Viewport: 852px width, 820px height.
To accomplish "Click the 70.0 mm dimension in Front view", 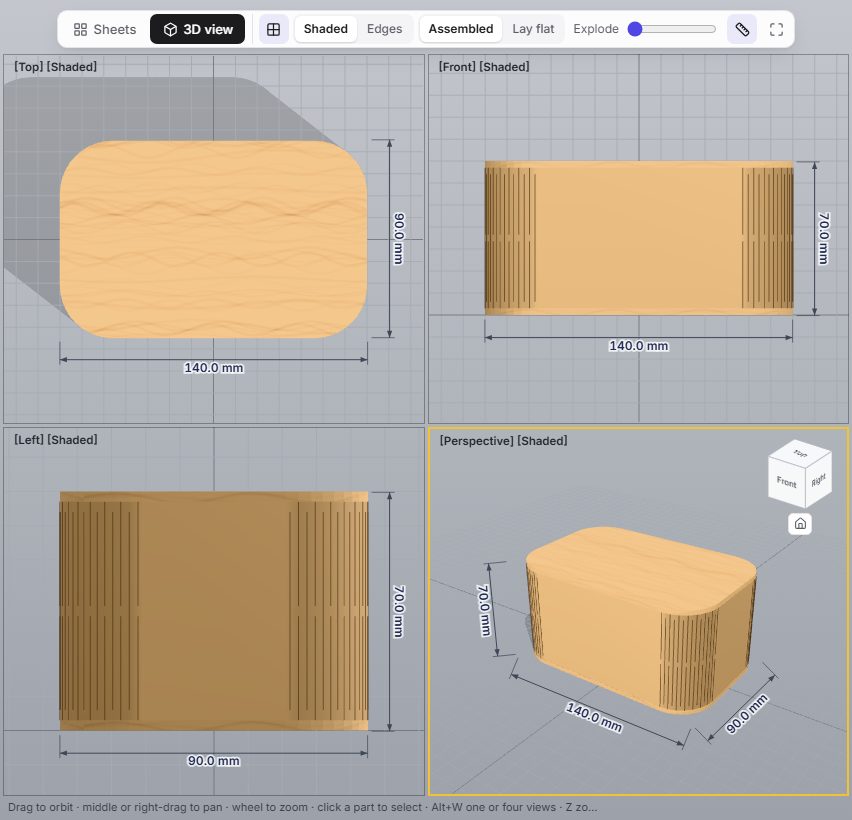I will click(824, 238).
